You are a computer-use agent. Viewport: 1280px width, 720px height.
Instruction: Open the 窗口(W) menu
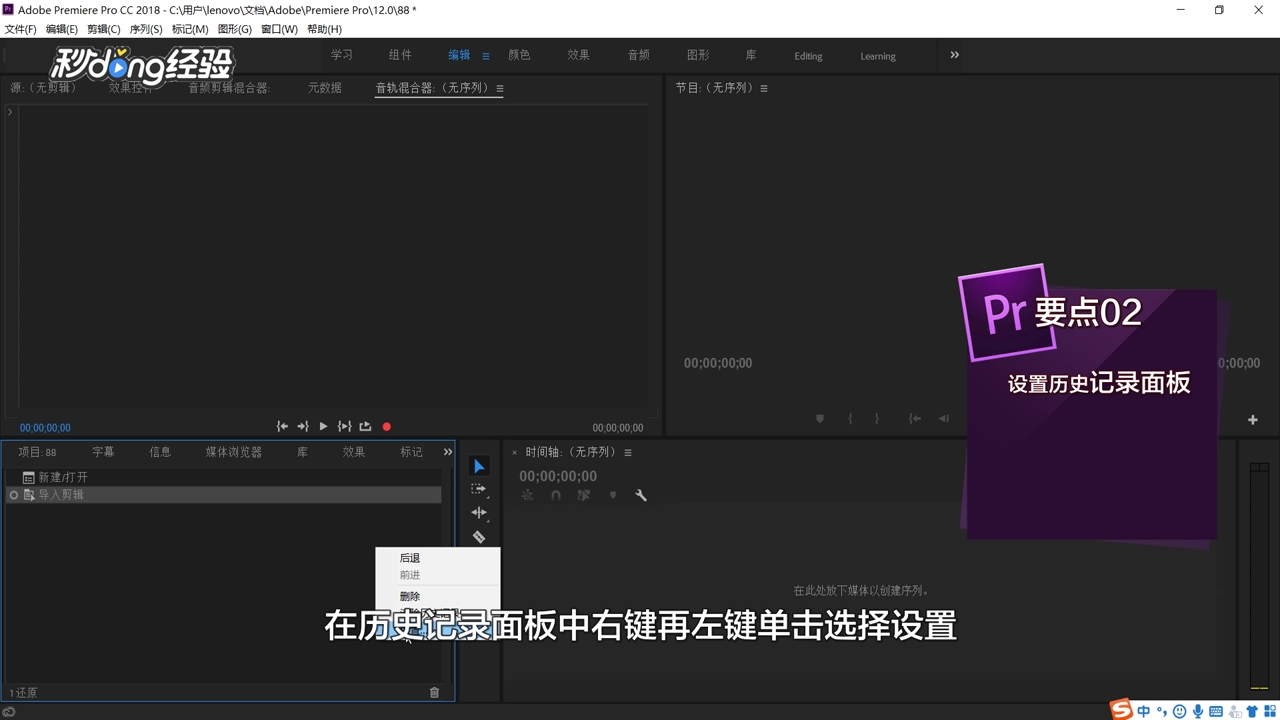(279, 29)
